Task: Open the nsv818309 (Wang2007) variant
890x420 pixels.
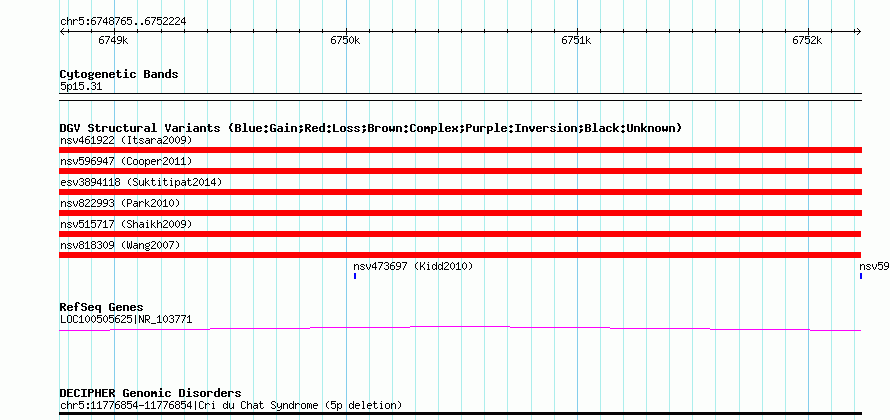Action: pyautogui.click(x=120, y=245)
